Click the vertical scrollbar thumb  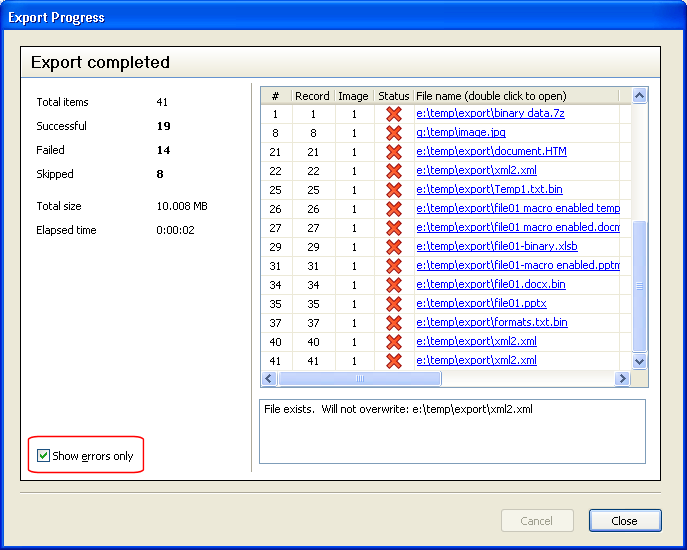(x=639, y=286)
